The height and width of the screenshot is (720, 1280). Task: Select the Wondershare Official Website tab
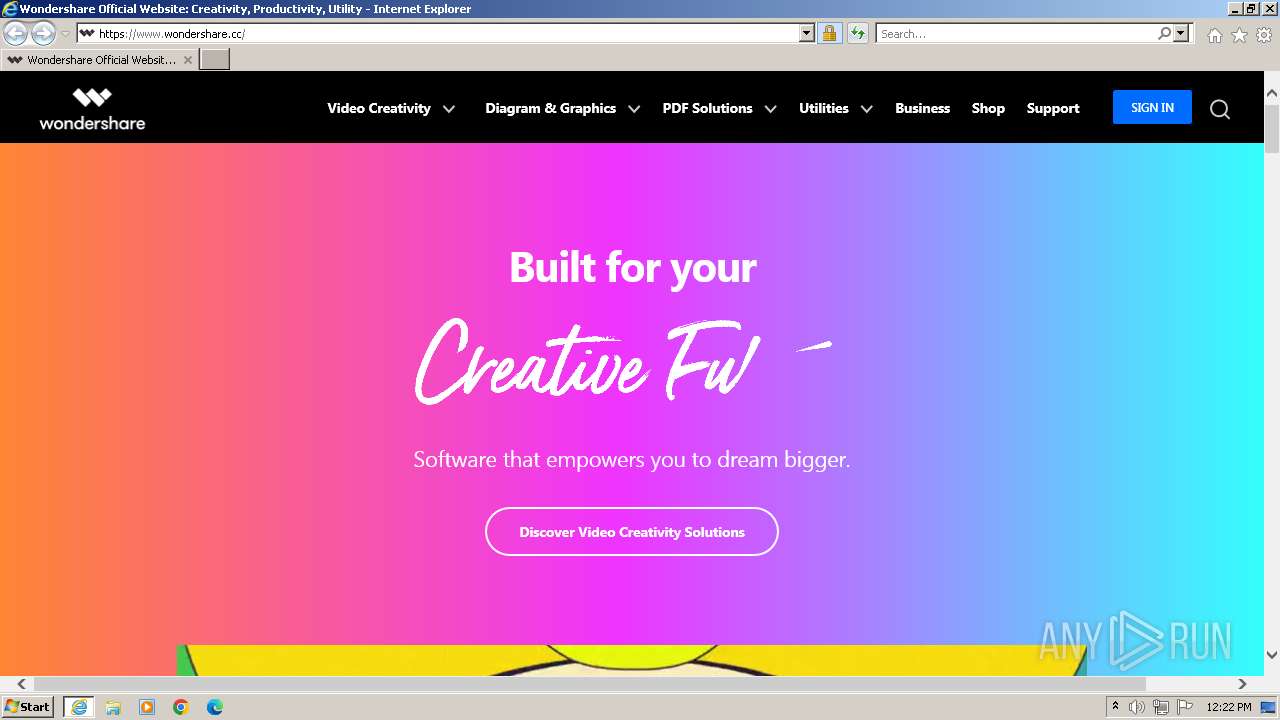(99, 60)
